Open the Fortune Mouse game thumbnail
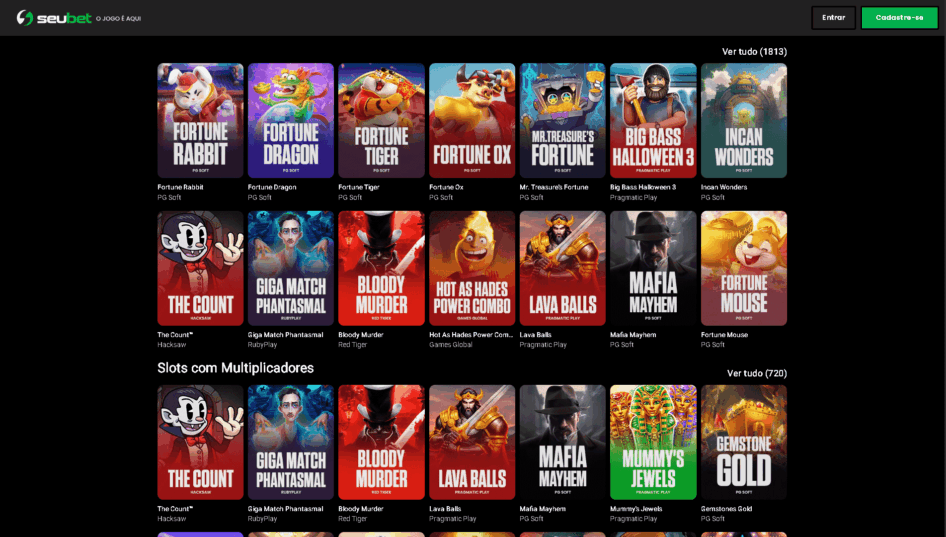The image size is (946, 537). pyautogui.click(x=744, y=268)
